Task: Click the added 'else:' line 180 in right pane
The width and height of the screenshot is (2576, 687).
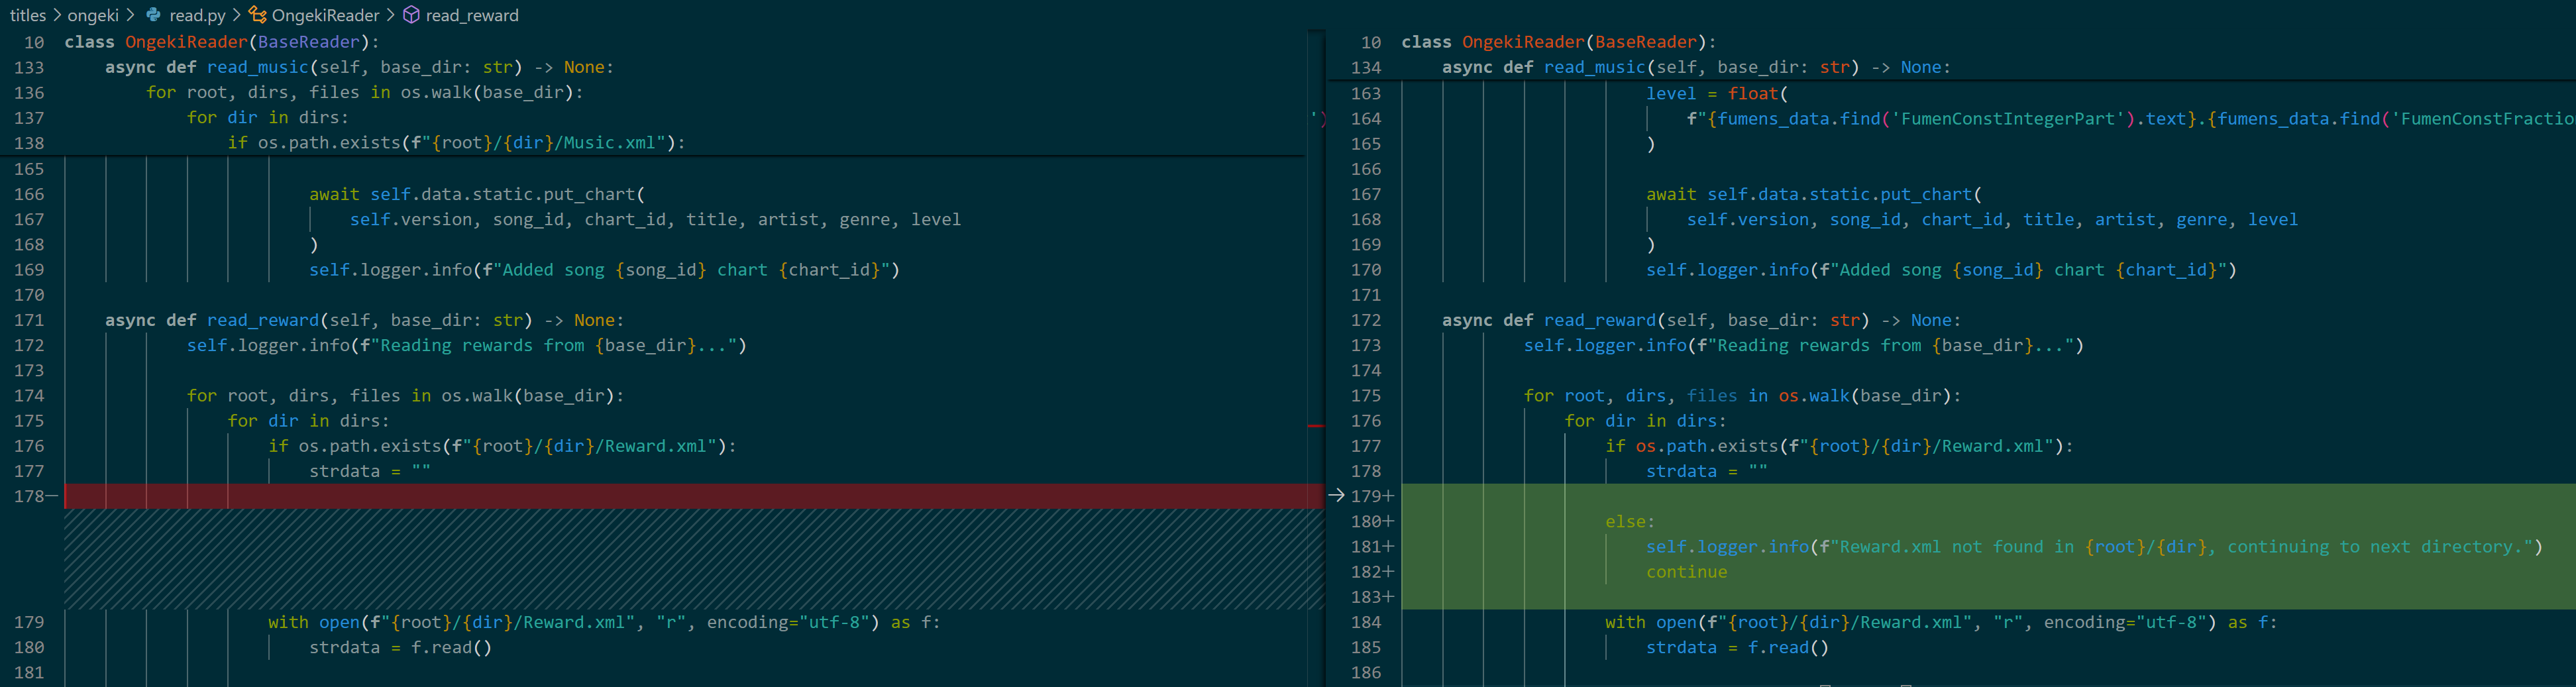Action: (x=1630, y=521)
